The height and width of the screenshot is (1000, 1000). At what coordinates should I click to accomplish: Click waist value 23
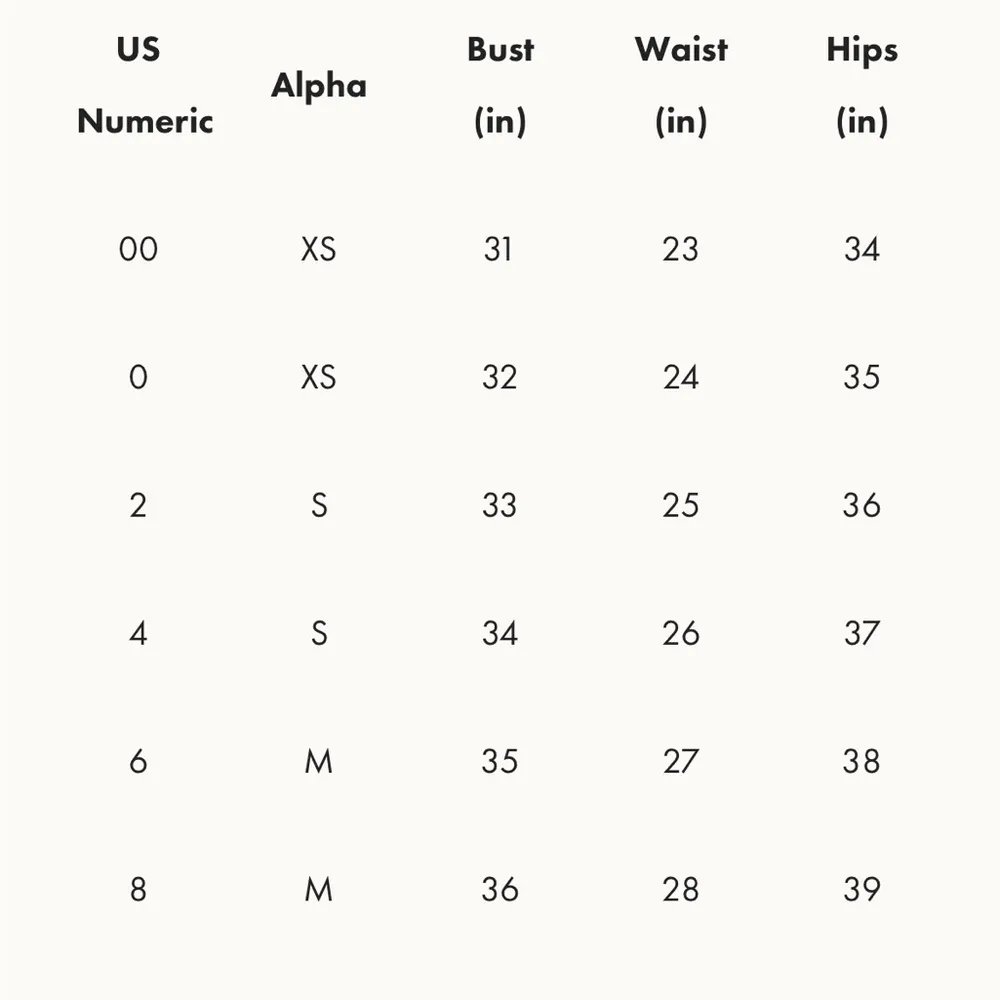(x=680, y=249)
